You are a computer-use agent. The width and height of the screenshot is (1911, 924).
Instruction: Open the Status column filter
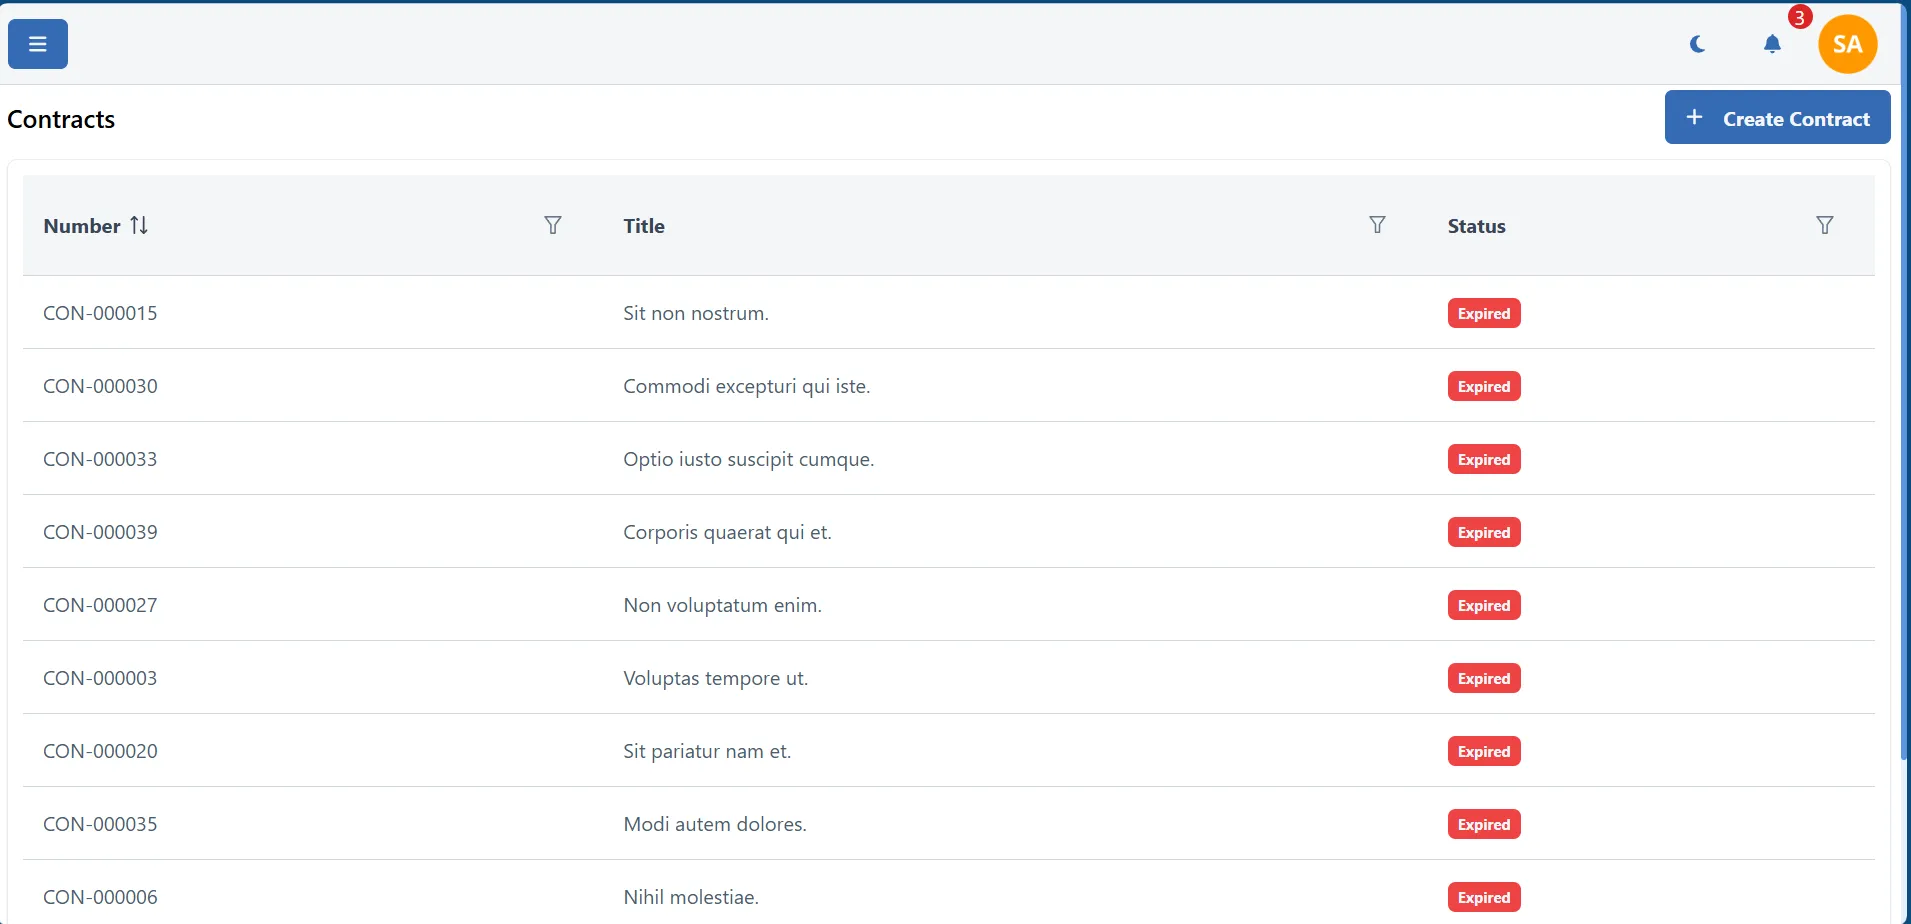(x=1824, y=226)
